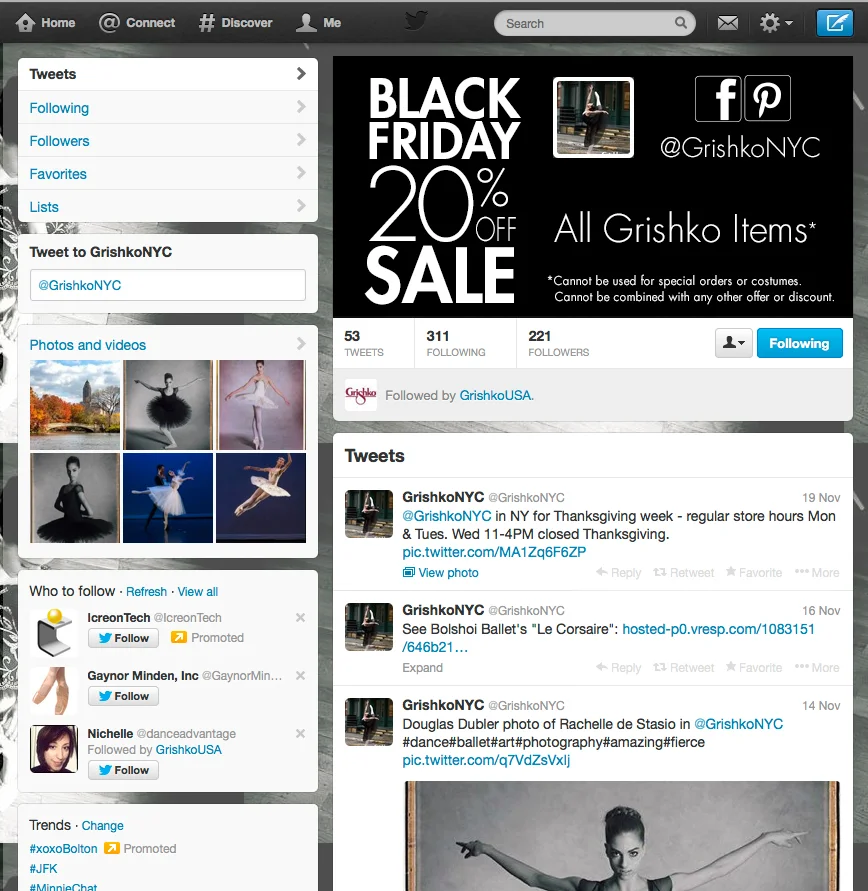Open direct messages envelope icon
Image resolution: width=868 pixels, height=891 pixels.
click(x=728, y=23)
